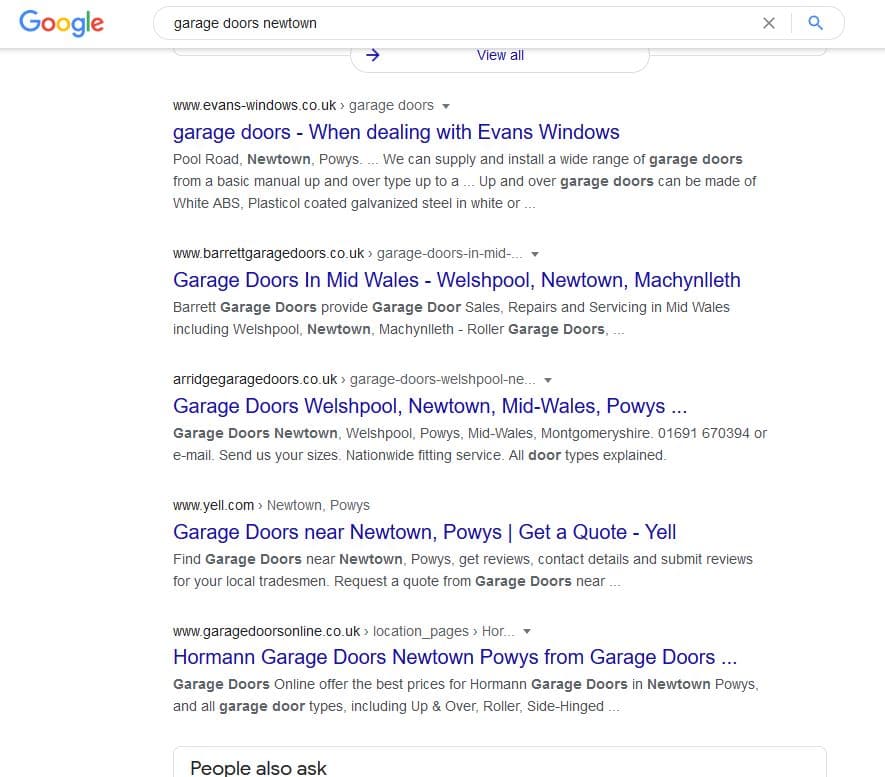
Task: Click into the search text field
Action: (450, 23)
